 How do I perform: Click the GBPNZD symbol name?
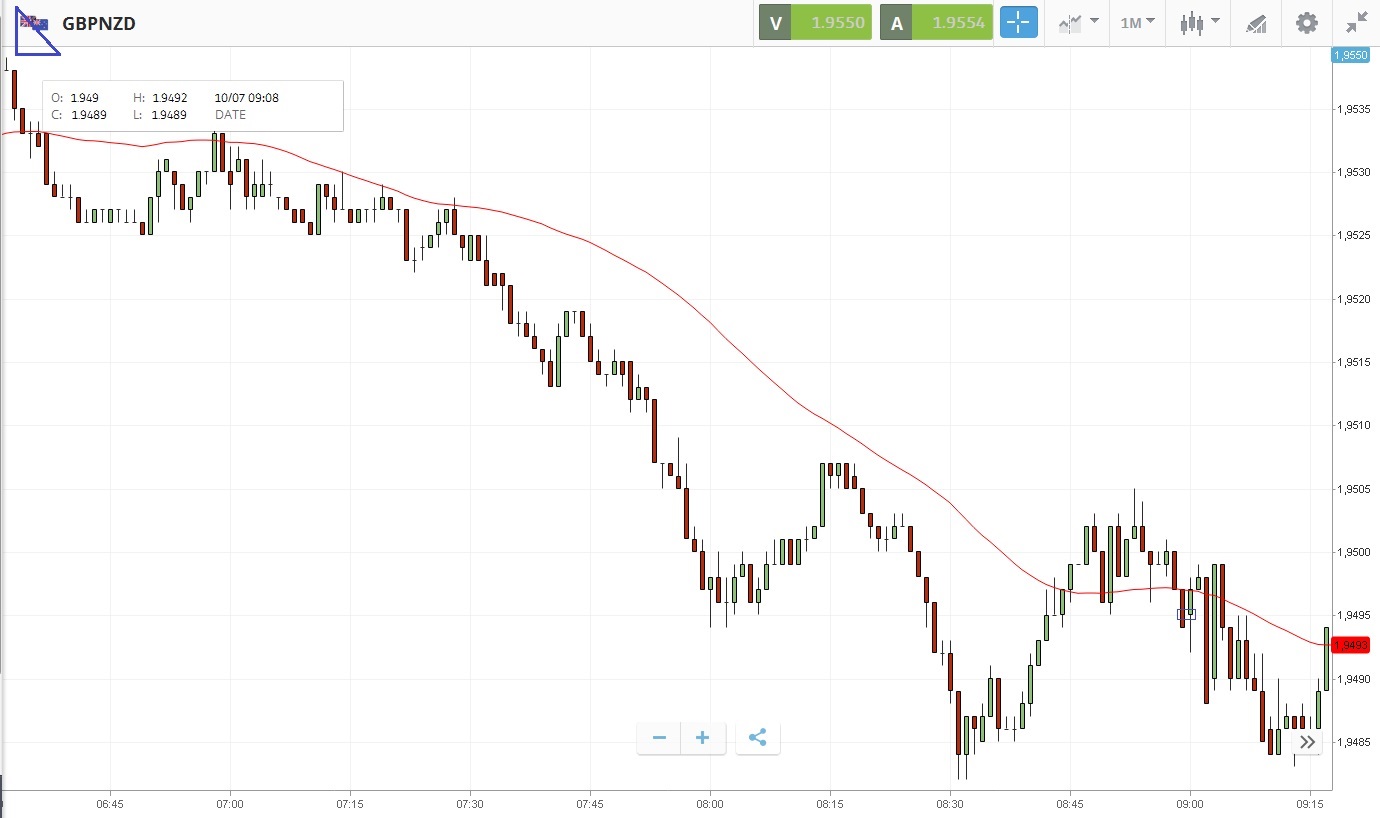pos(99,23)
